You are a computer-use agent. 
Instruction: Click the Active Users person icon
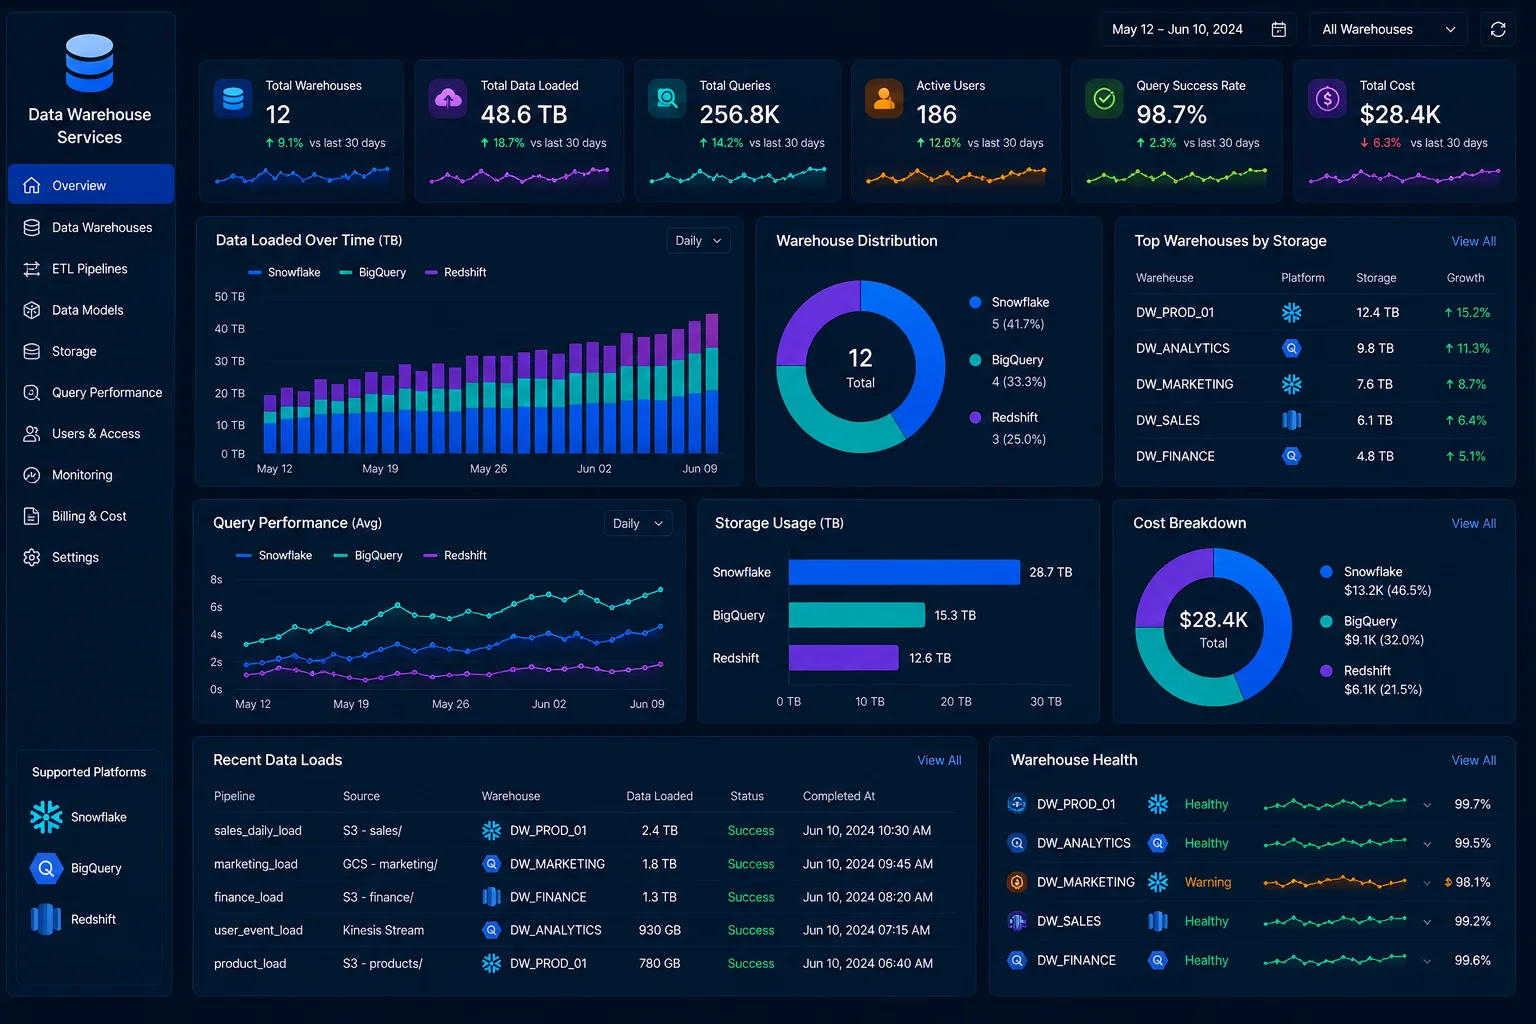point(884,98)
